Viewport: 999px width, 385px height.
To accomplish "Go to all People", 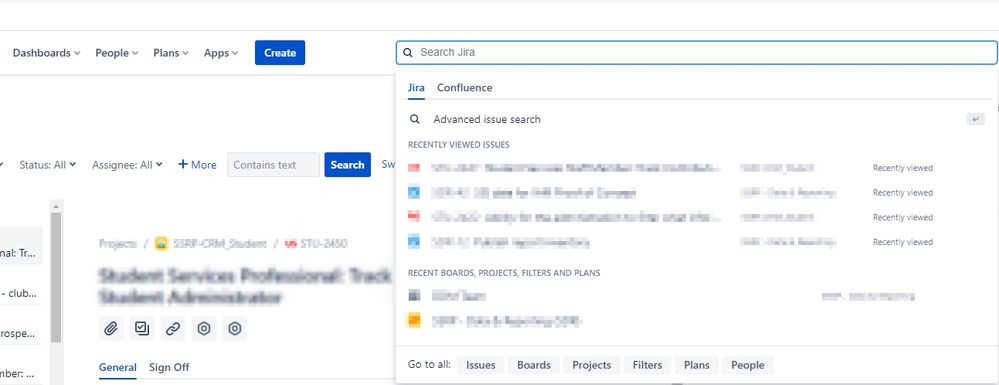I will coord(747,365).
